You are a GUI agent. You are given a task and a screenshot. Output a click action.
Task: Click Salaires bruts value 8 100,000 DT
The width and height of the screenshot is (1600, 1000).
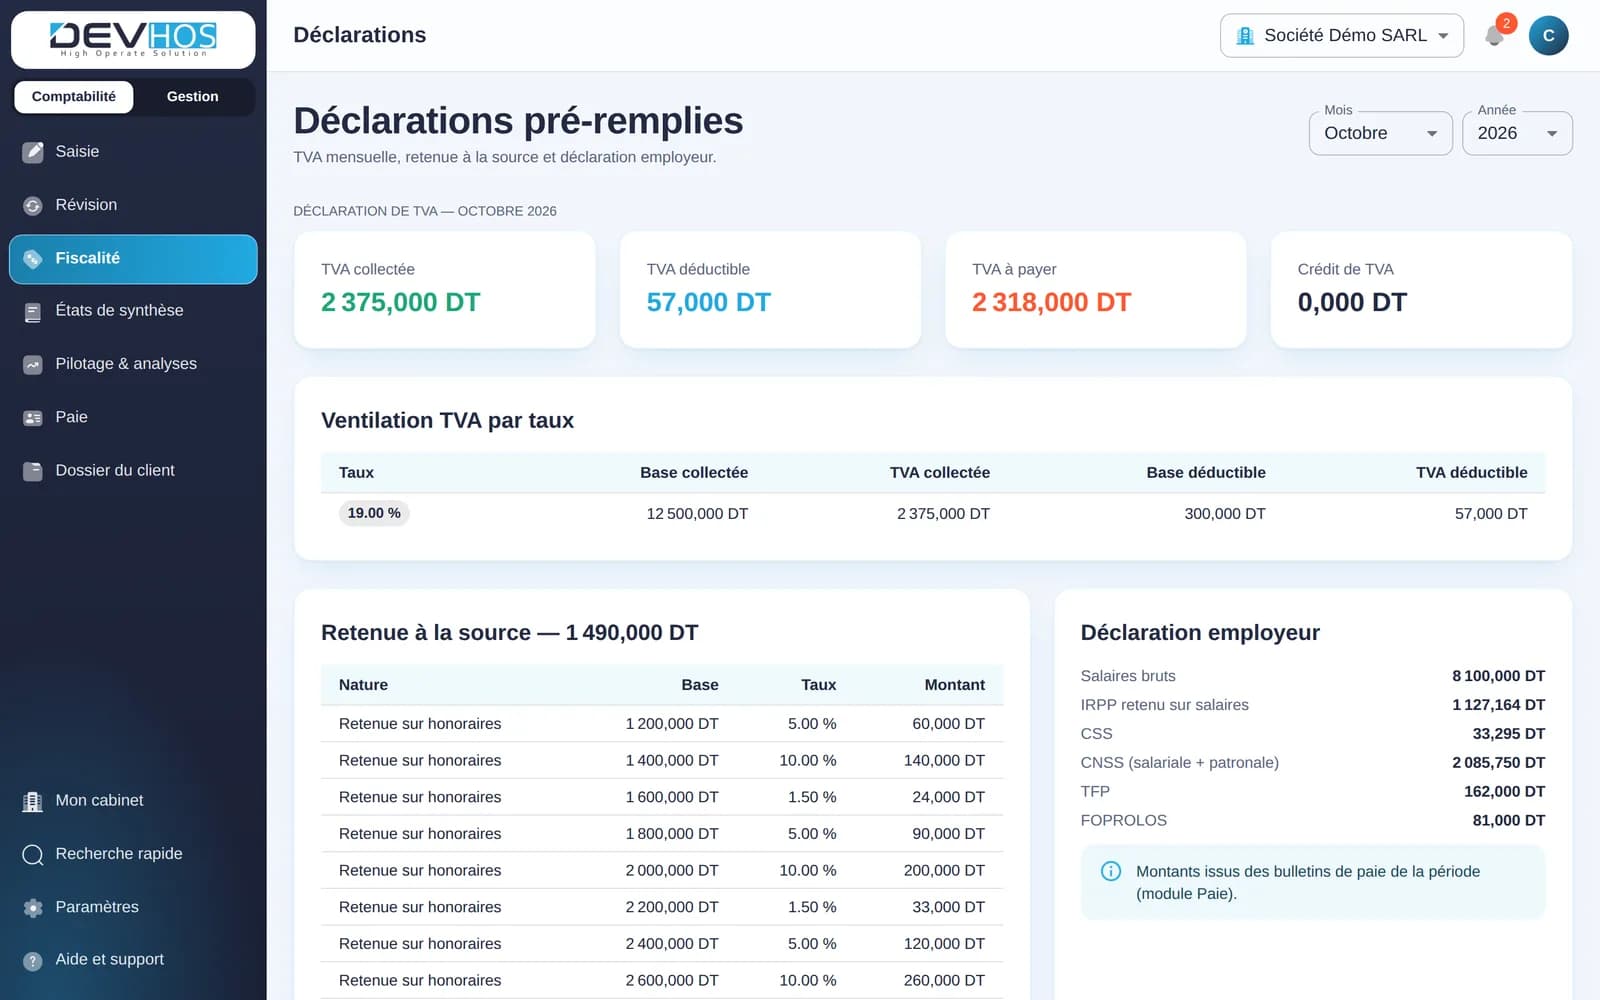pos(1498,676)
